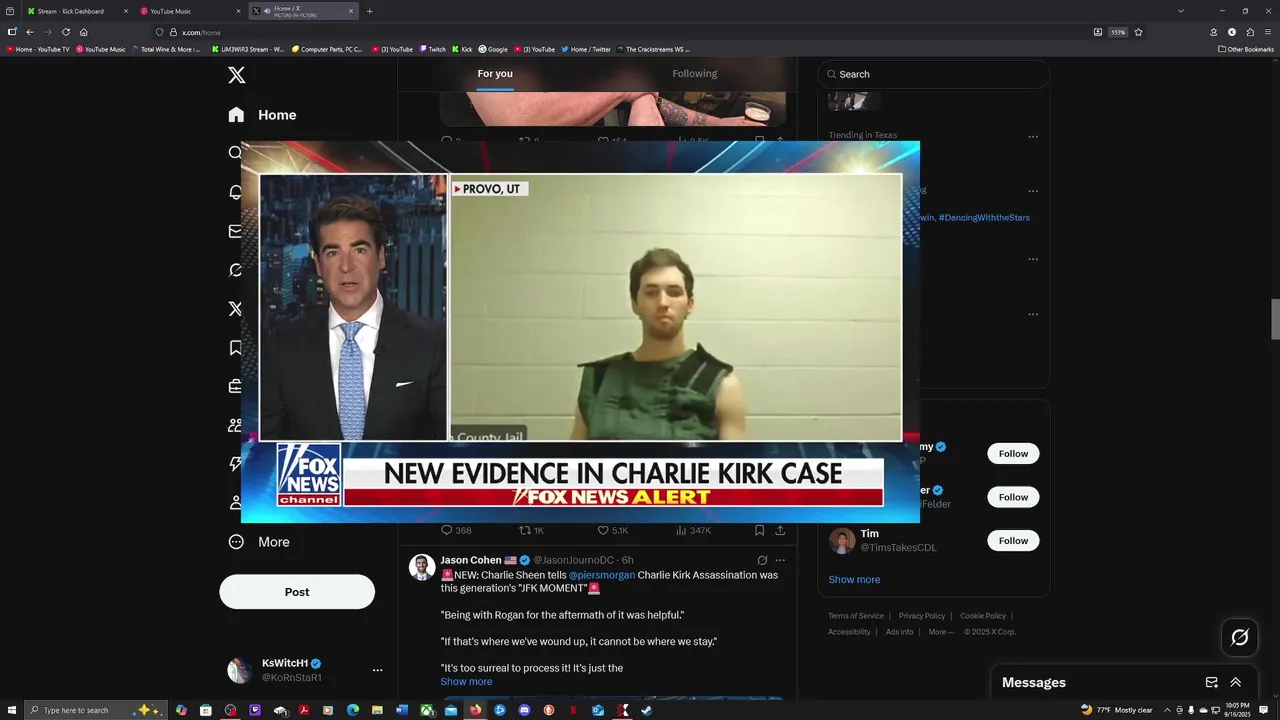Viewport: 1280px width, 720px height.
Task: Toggle picture-in-picture icon in the address bar
Action: click(x=1098, y=32)
